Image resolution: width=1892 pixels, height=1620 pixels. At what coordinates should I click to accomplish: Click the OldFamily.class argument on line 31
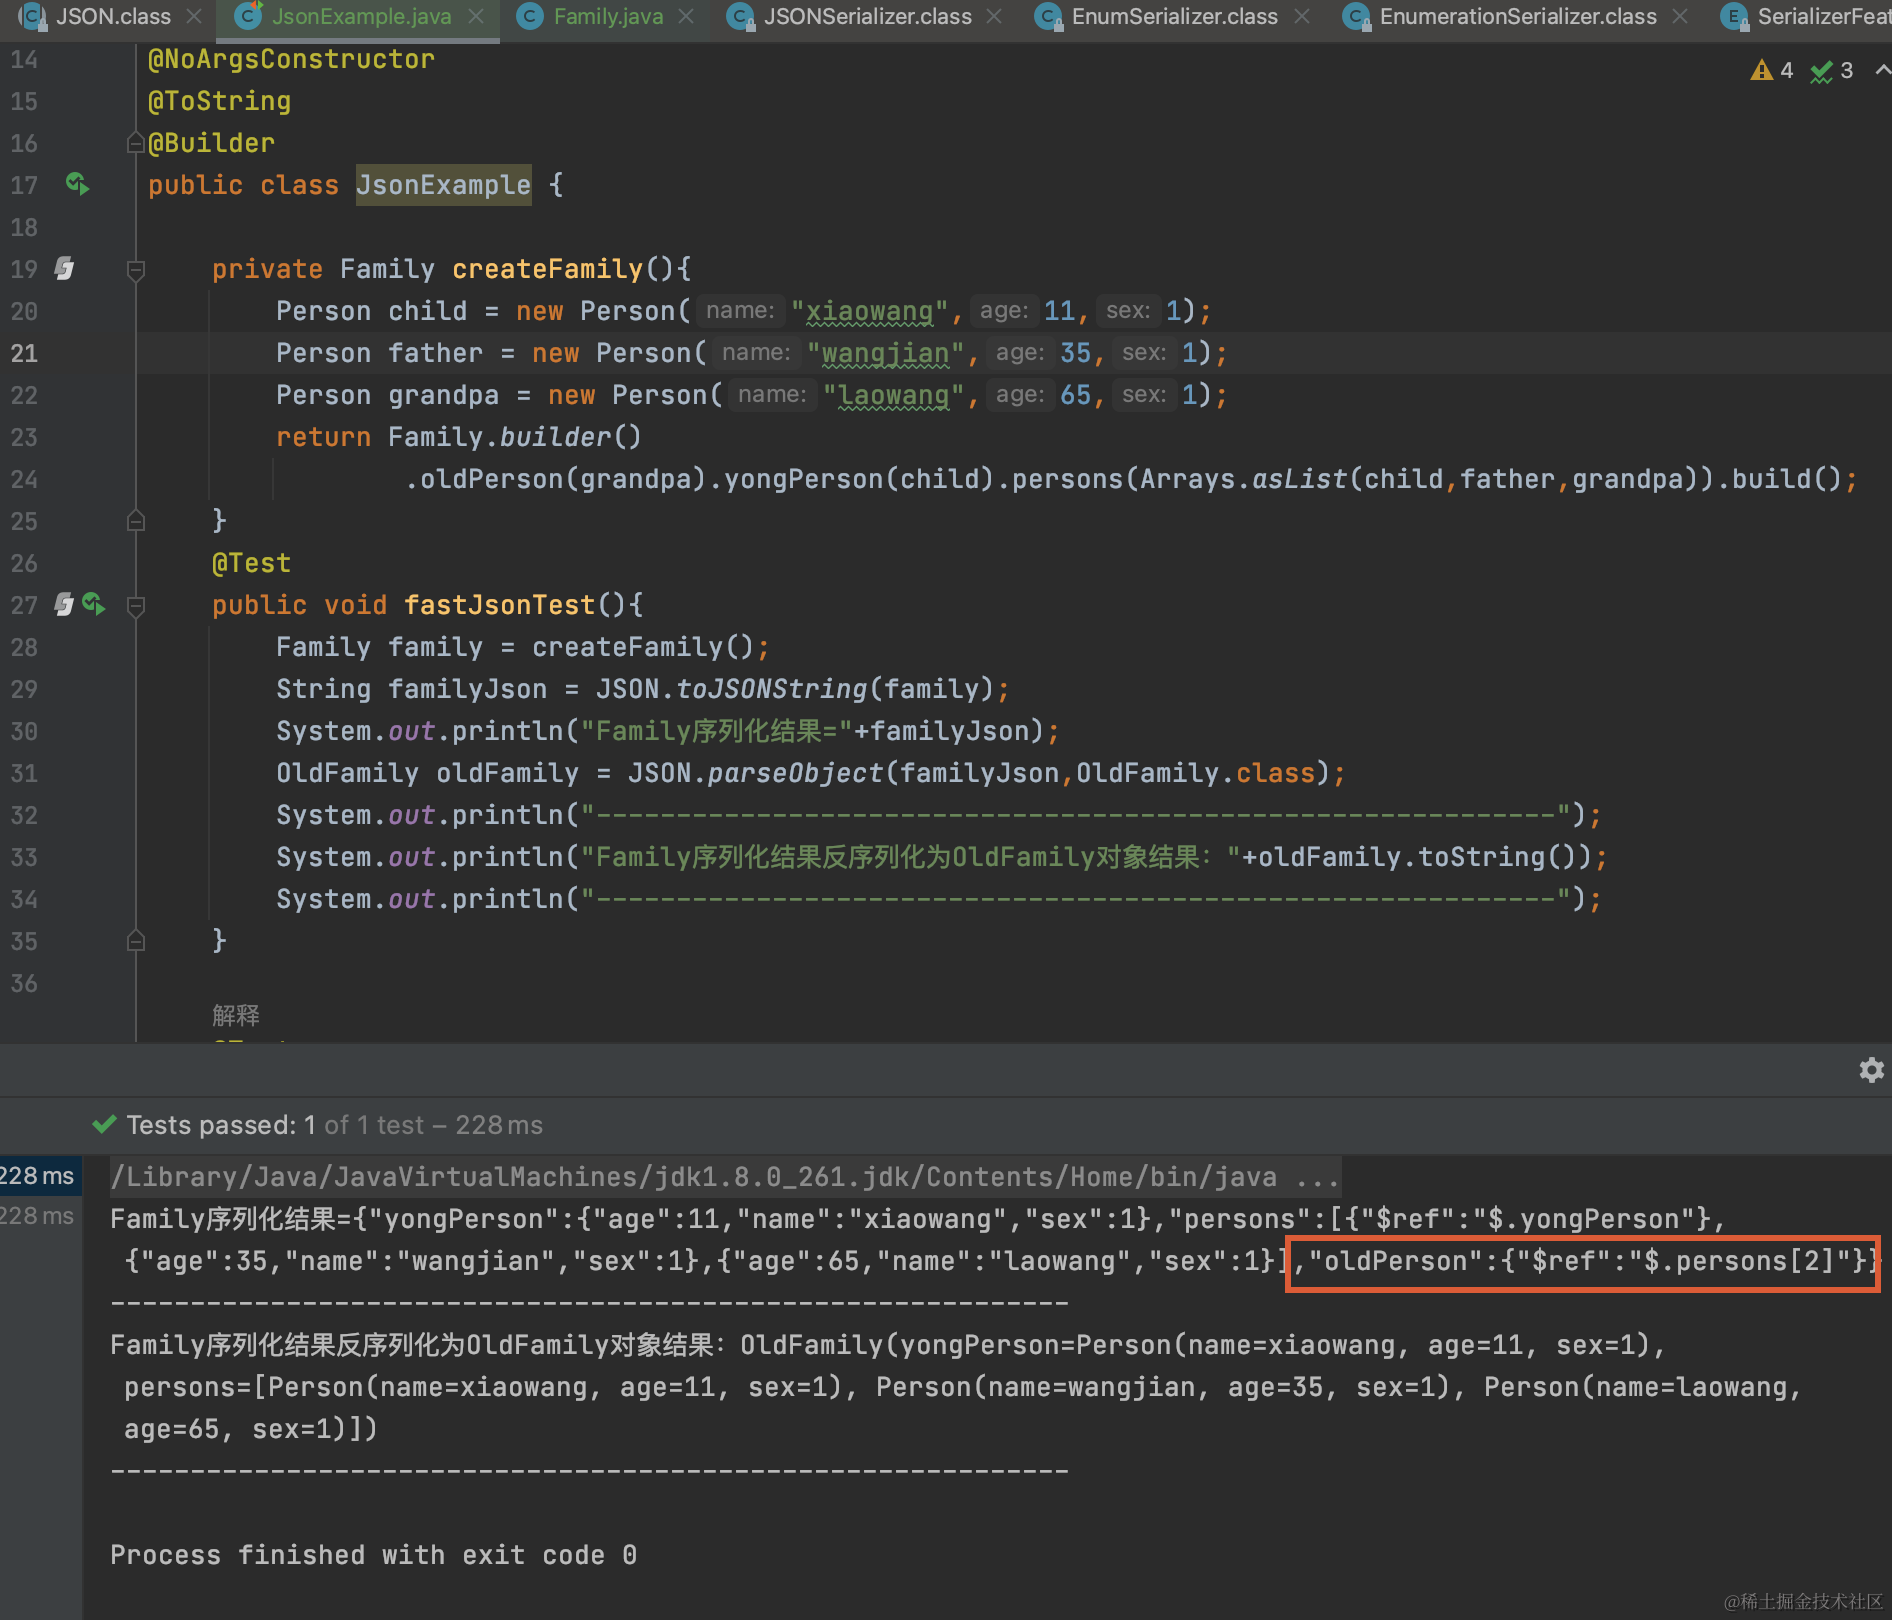point(1195,773)
